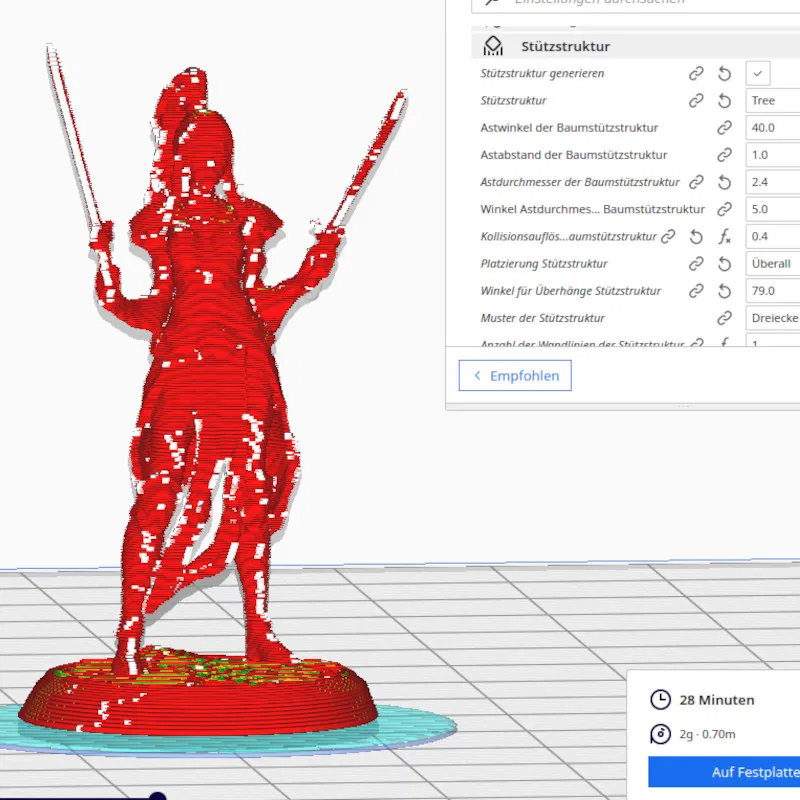
Task: Click the fx formula icon for Kollisionsauflösung
Action: (x=724, y=236)
